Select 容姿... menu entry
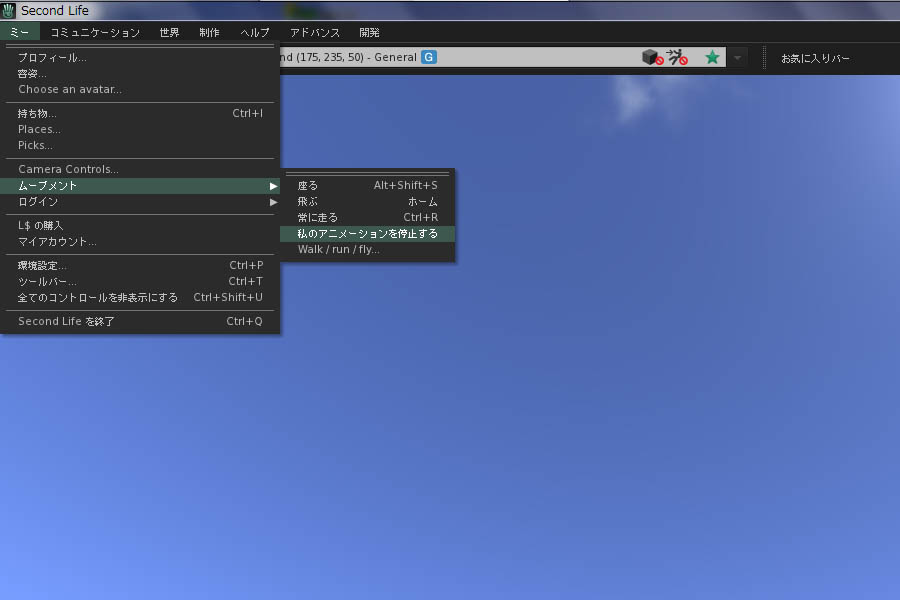The image size is (900, 600). (x=140, y=73)
